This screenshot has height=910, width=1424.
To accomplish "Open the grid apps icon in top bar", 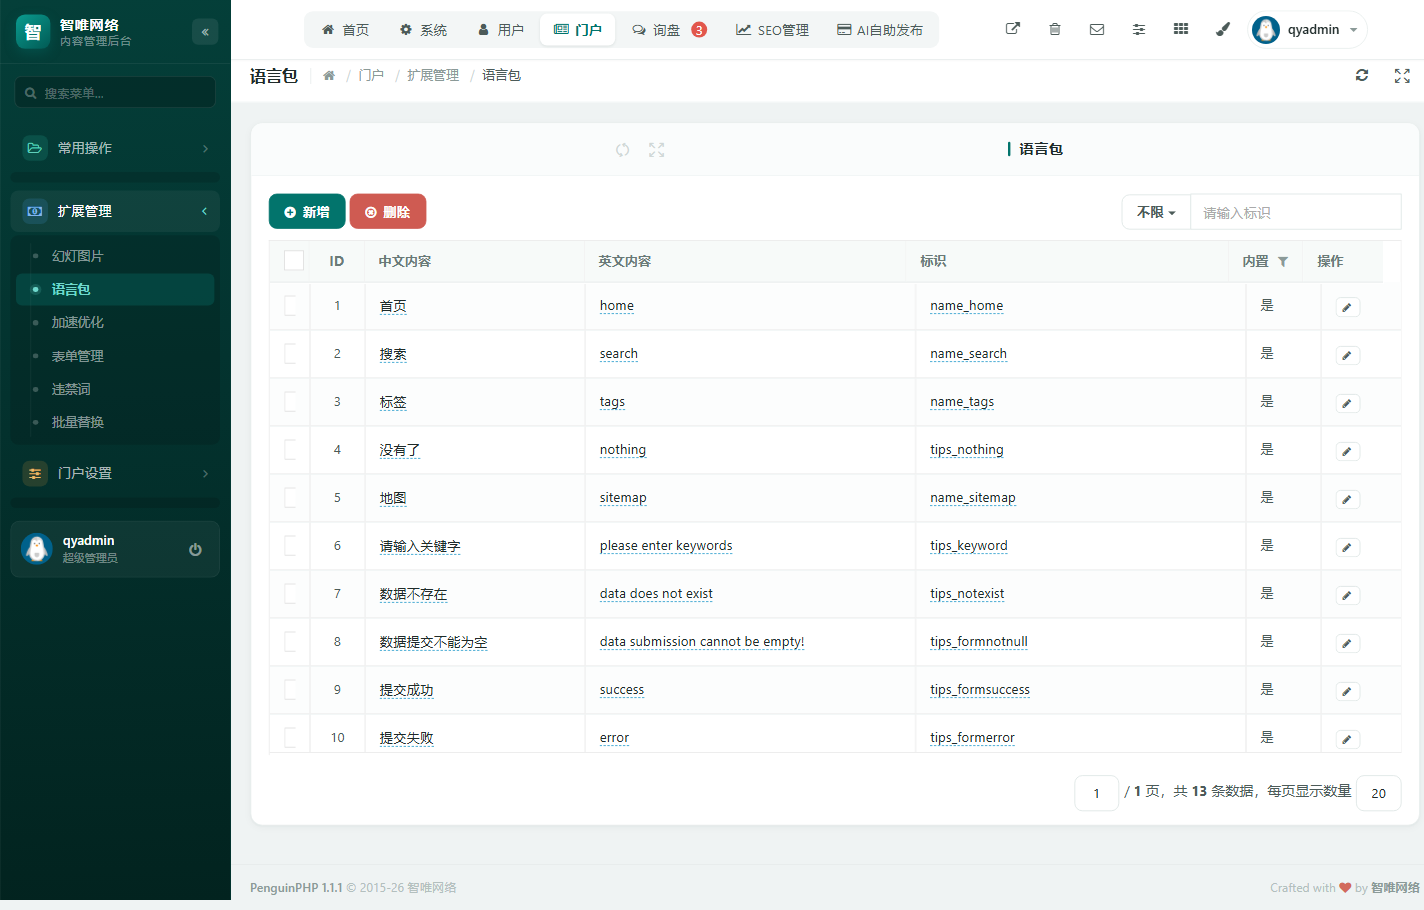I will 1181,29.
